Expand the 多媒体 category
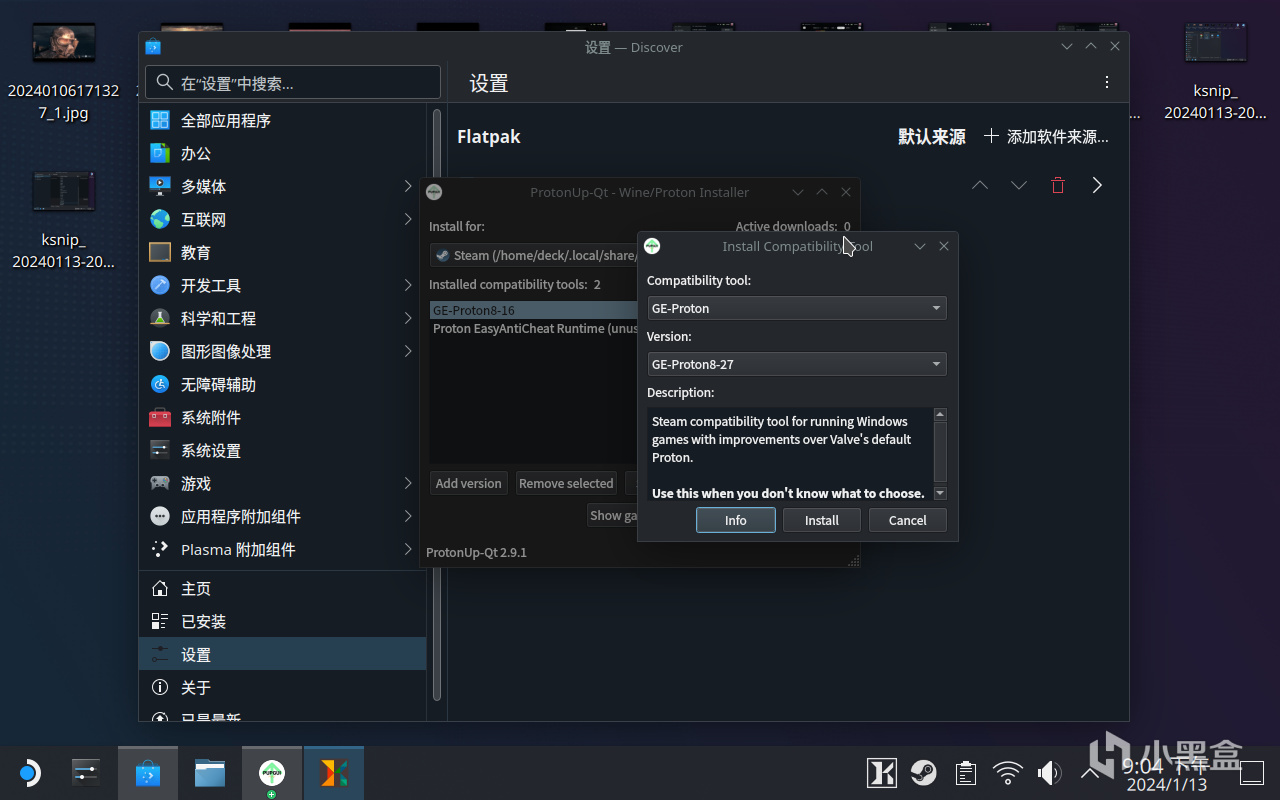 click(x=408, y=186)
